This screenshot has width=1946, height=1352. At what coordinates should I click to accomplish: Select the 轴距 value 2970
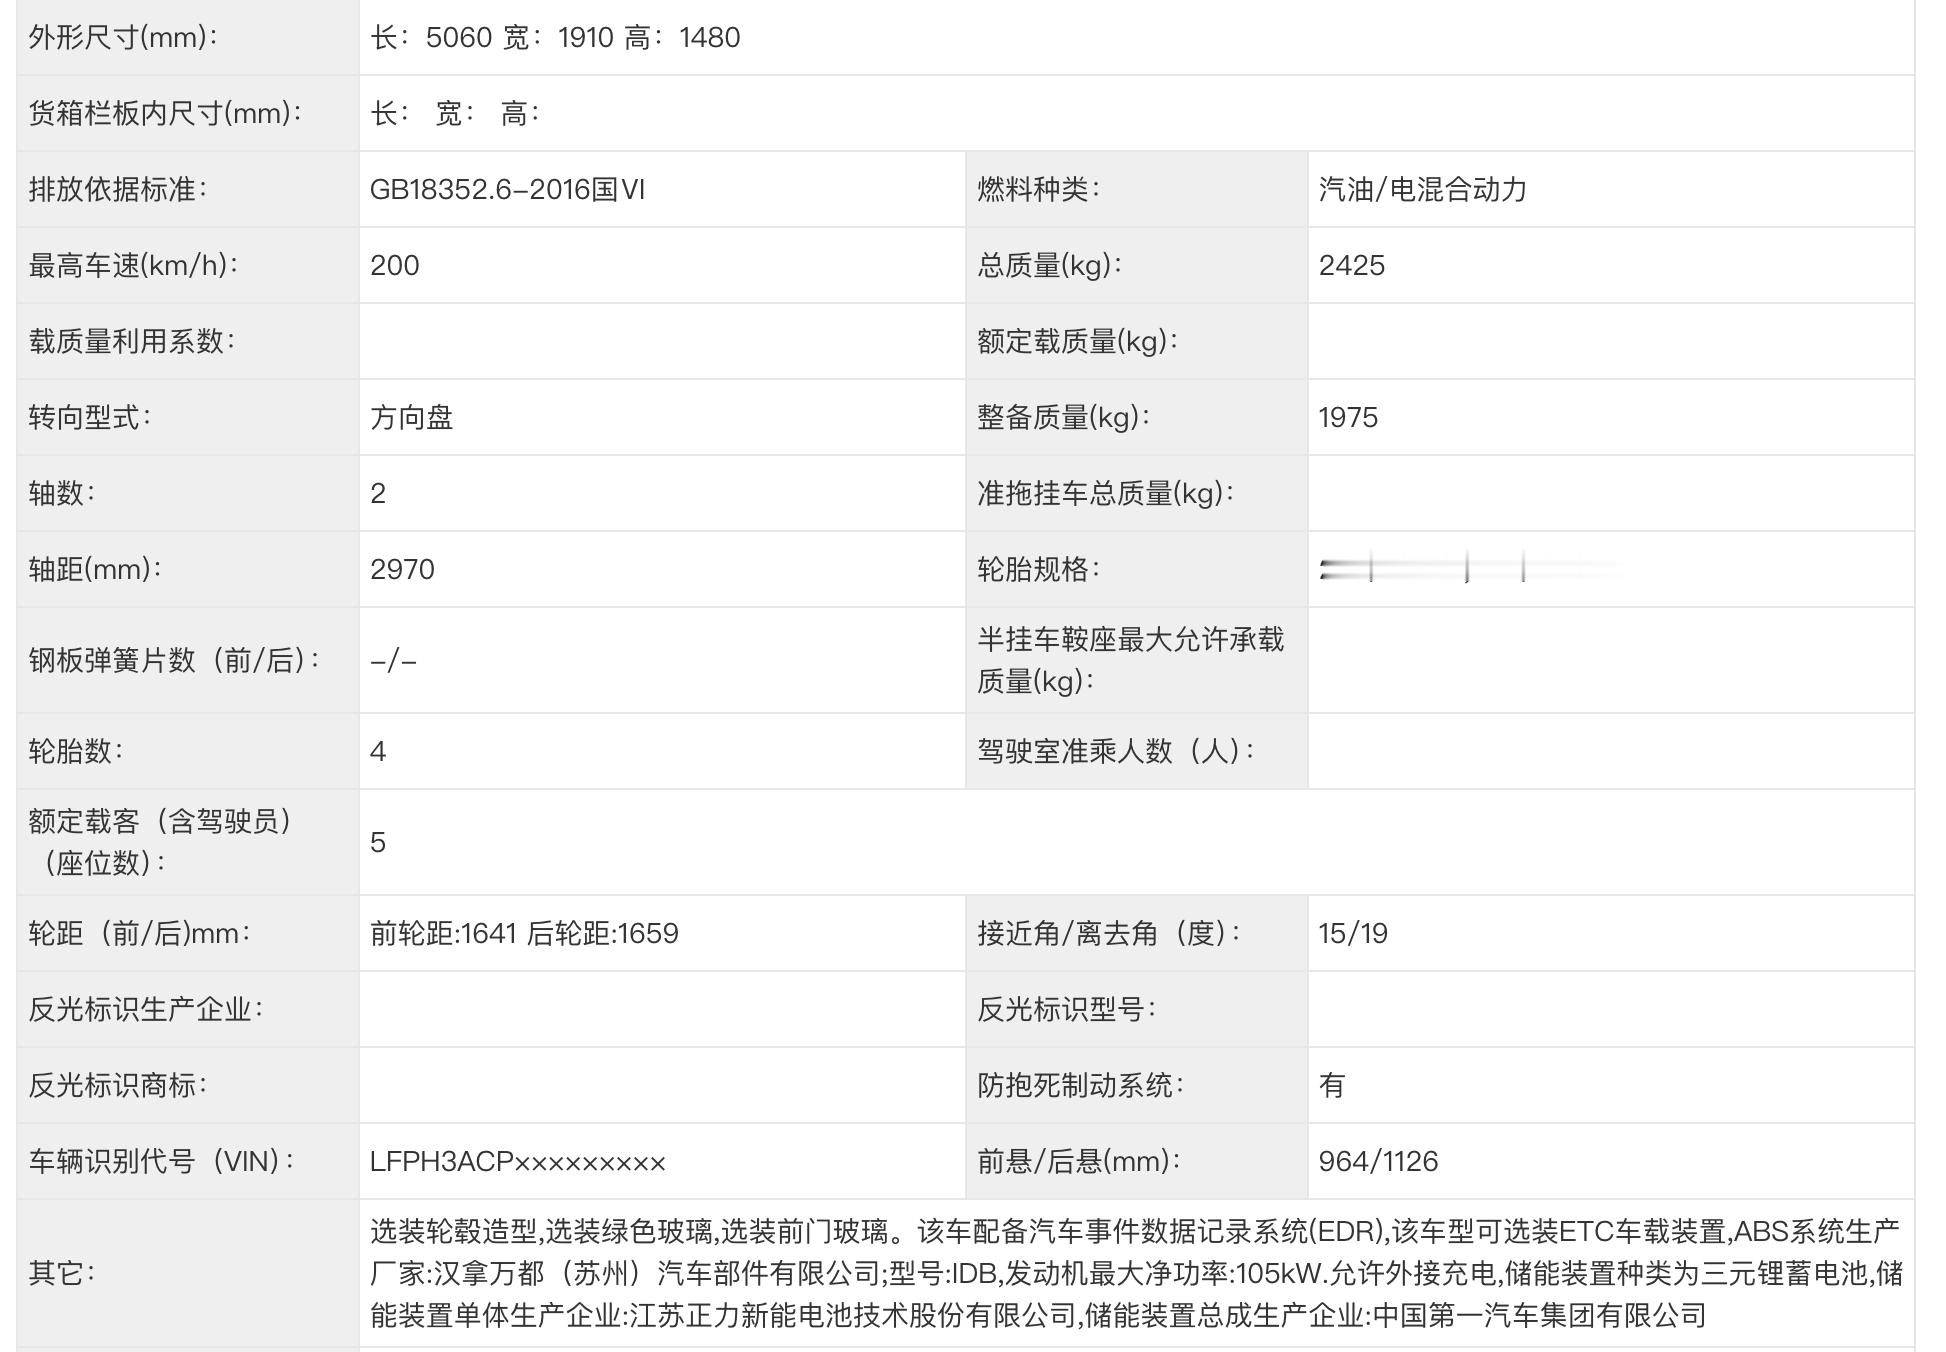pos(407,570)
